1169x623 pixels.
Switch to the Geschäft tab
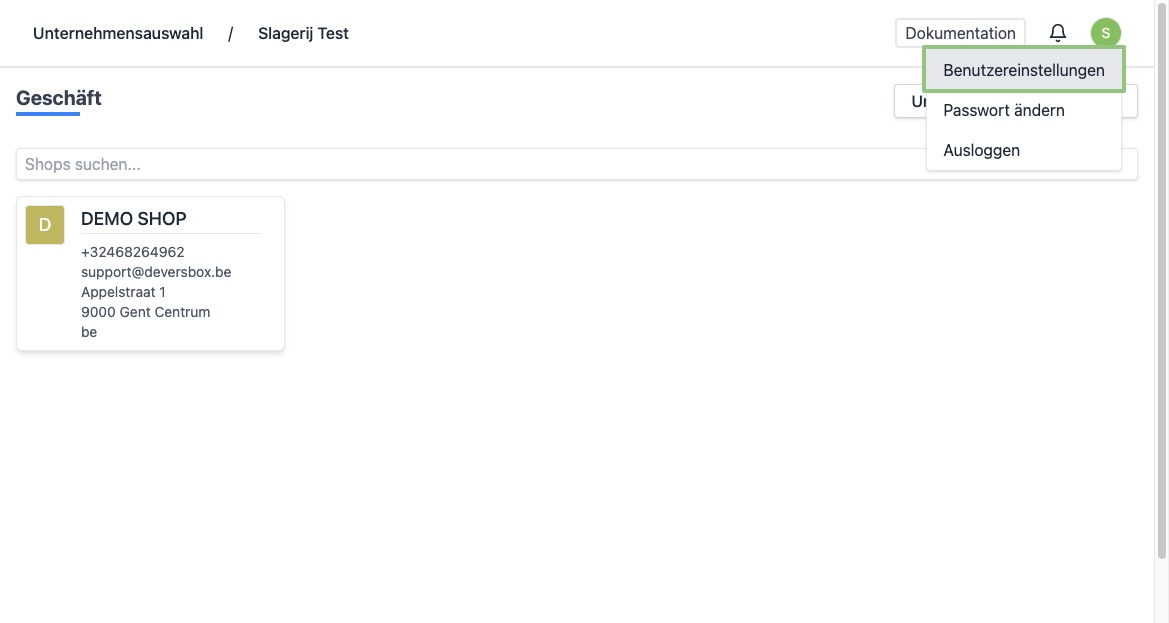pos(59,98)
